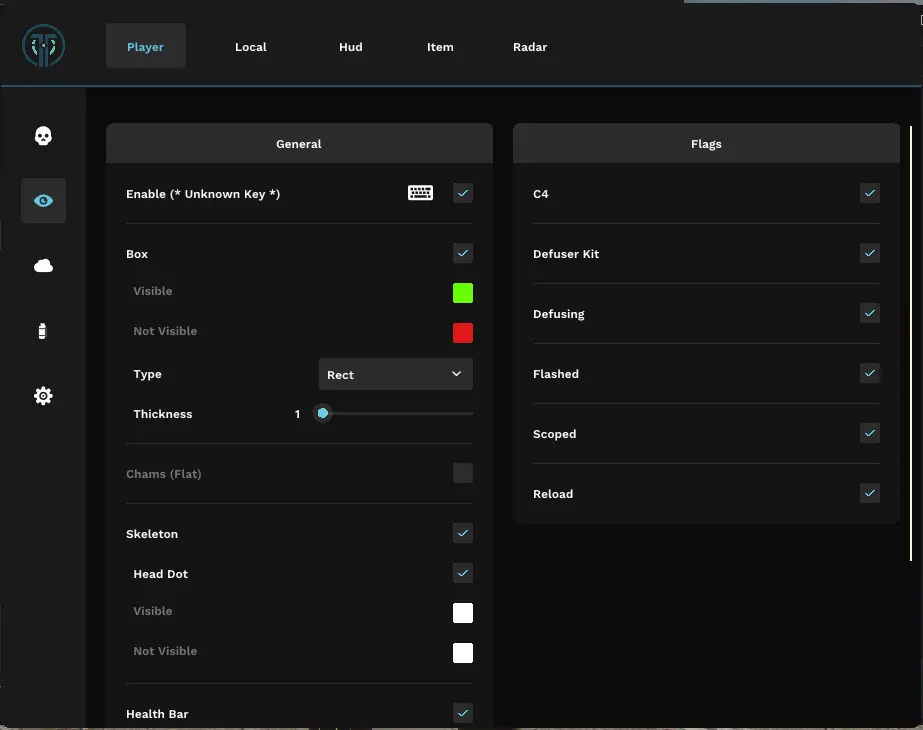Go to the Radar tab

(530, 47)
